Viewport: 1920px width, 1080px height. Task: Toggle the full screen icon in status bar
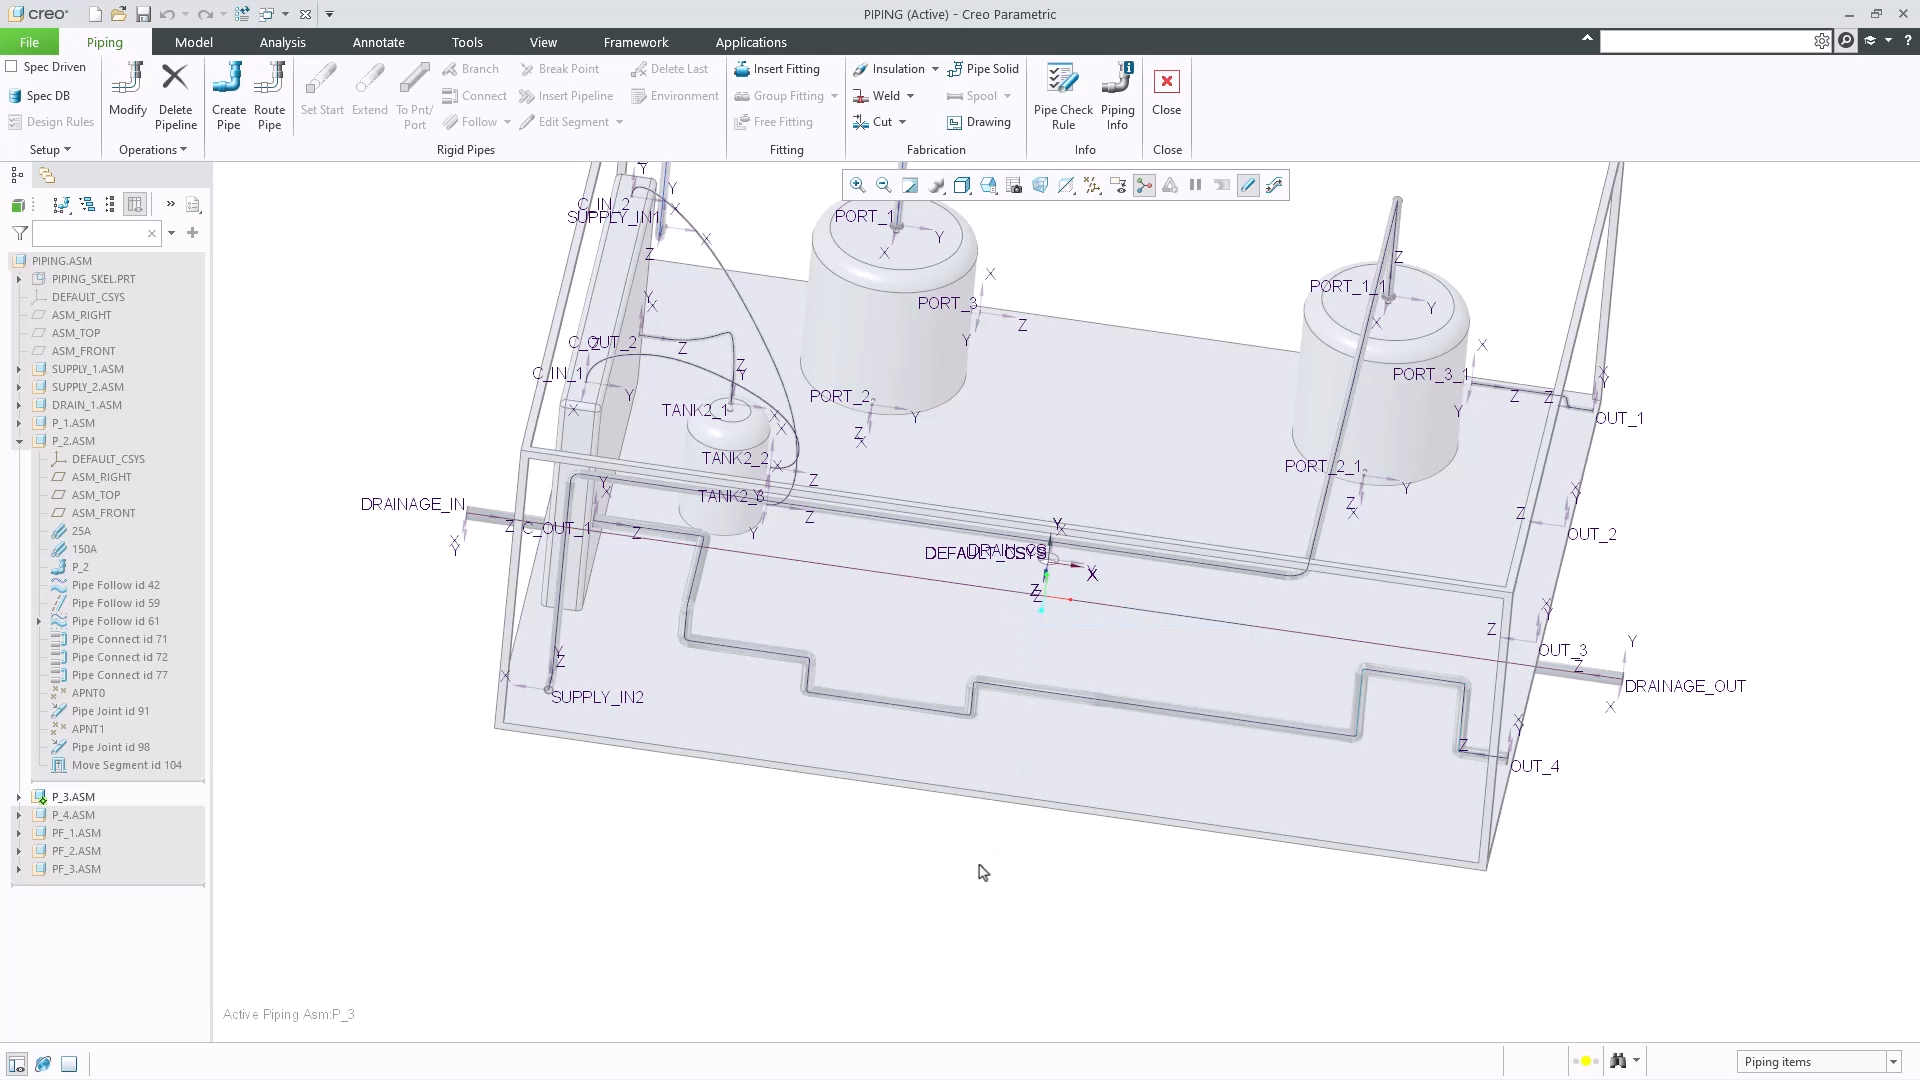tap(69, 1063)
